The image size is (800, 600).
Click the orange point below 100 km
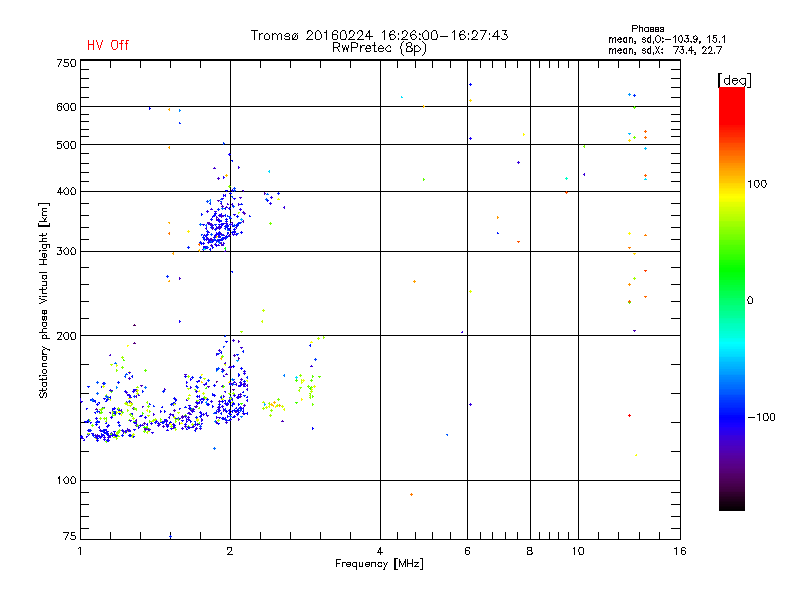(411, 494)
